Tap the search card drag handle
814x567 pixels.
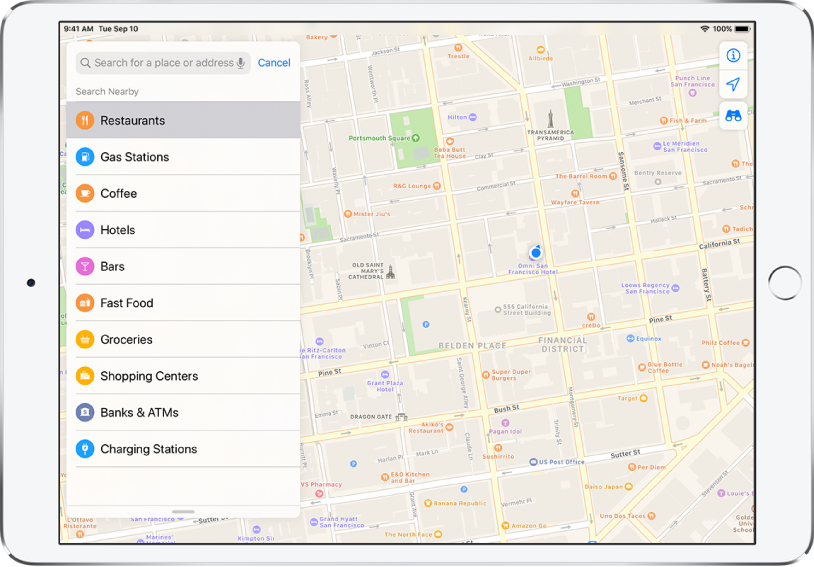pos(183,511)
